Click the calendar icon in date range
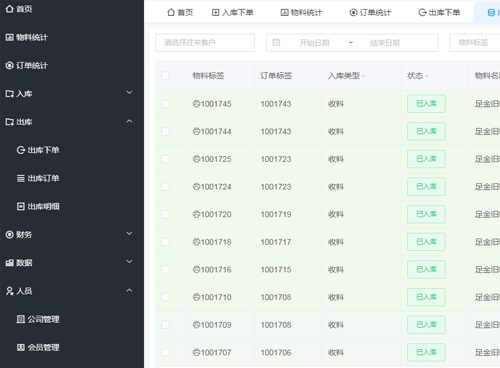 click(276, 42)
